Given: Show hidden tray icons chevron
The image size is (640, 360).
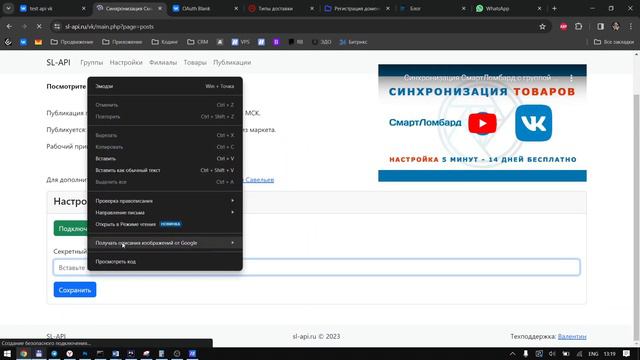Looking at the screenshot, I should 513,354.
